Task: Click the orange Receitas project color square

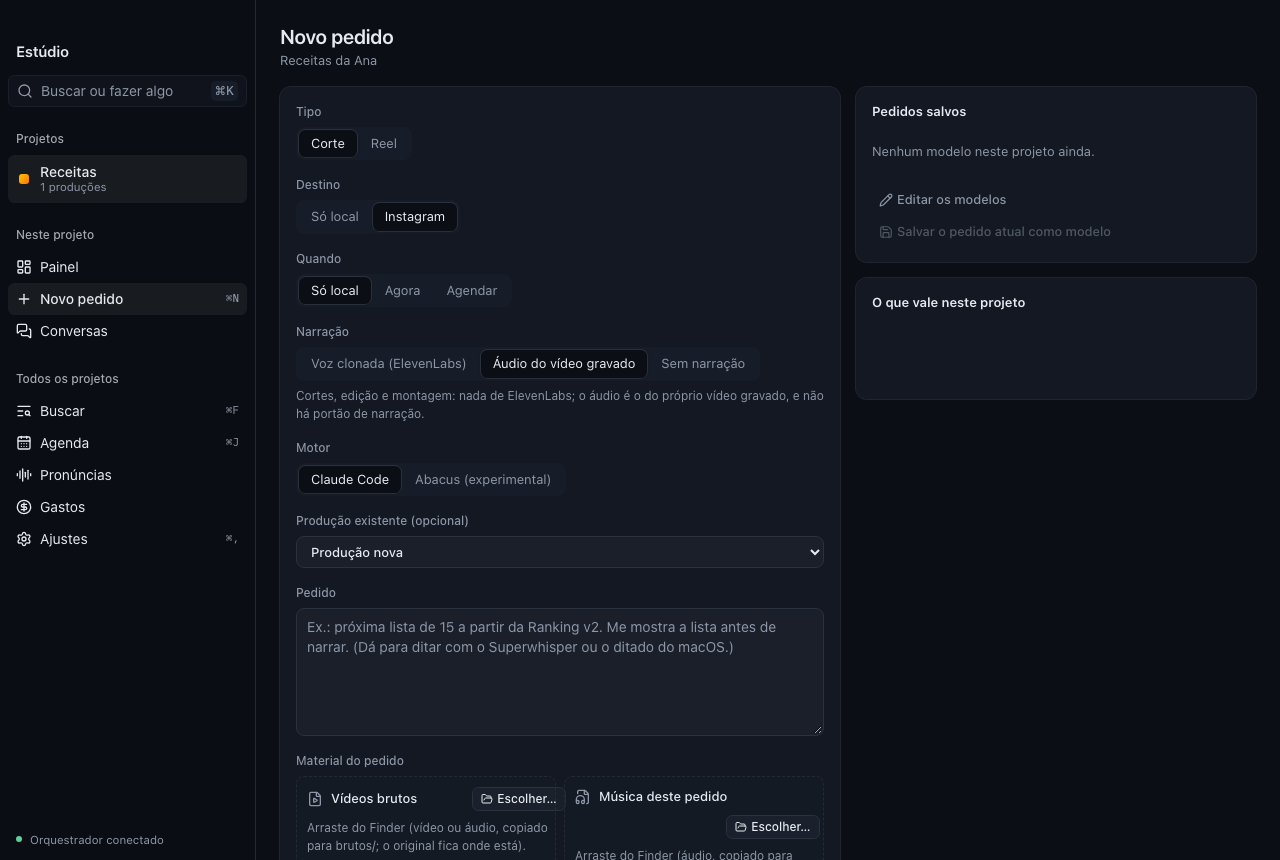Action: click(x=24, y=179)
